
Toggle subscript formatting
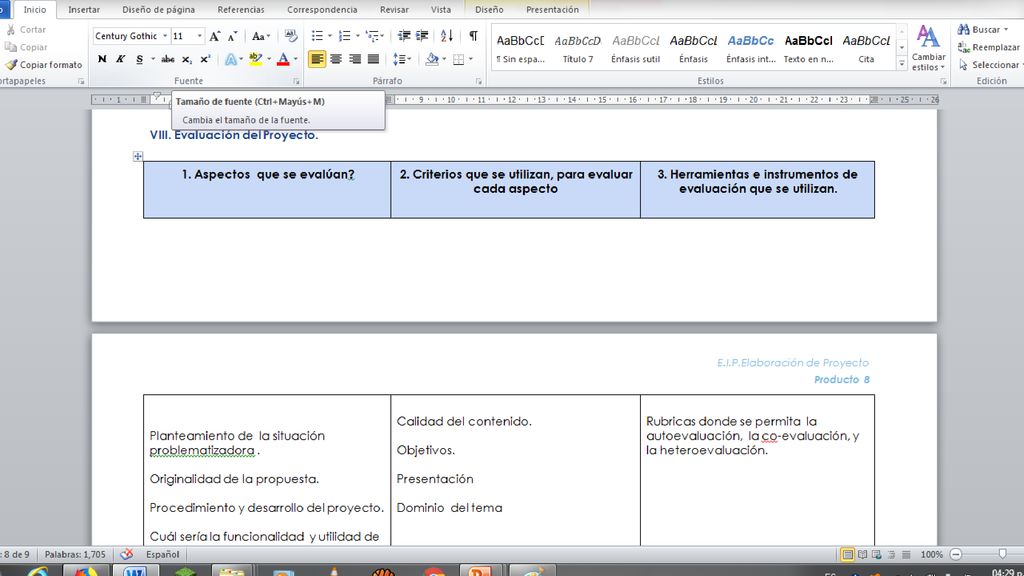[187, 59]
